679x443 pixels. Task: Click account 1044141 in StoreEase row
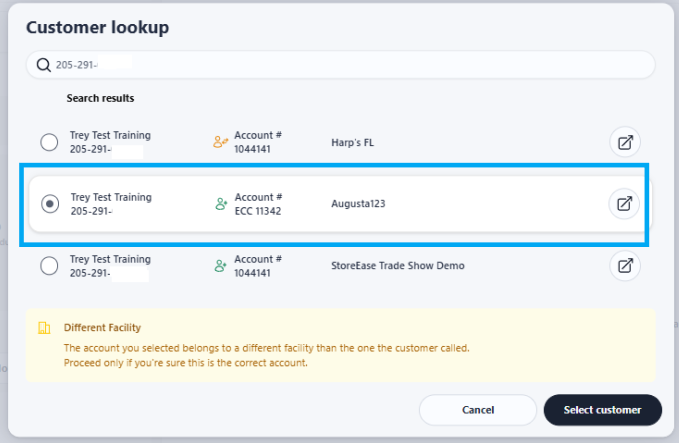click(x=252, y=273)
